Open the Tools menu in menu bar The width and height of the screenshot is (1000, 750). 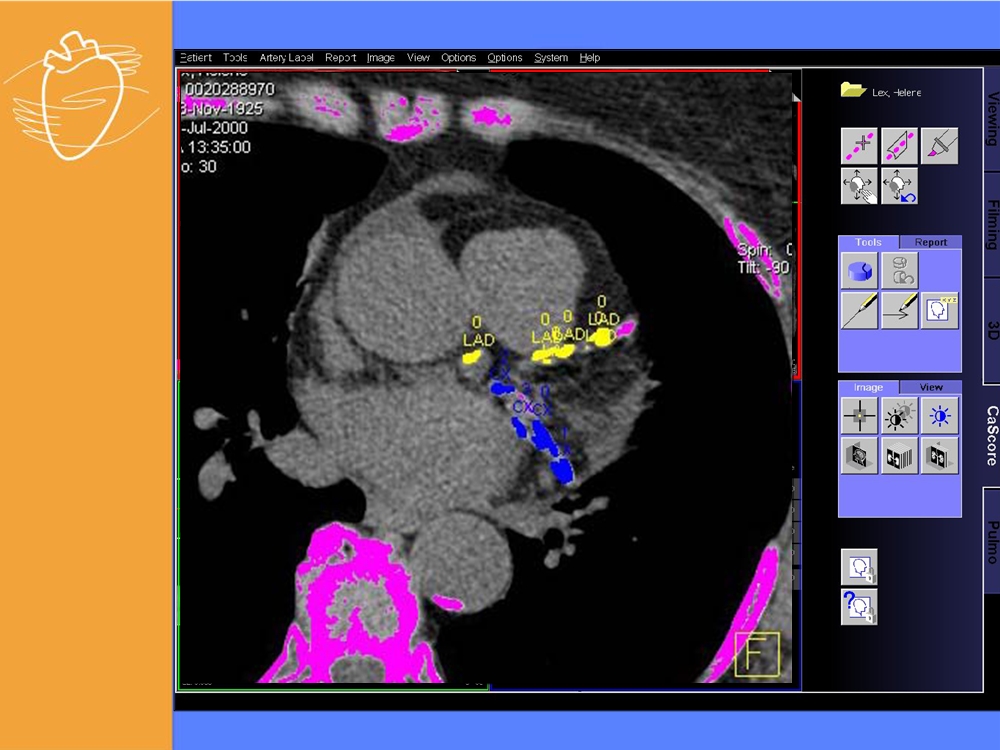235,57
